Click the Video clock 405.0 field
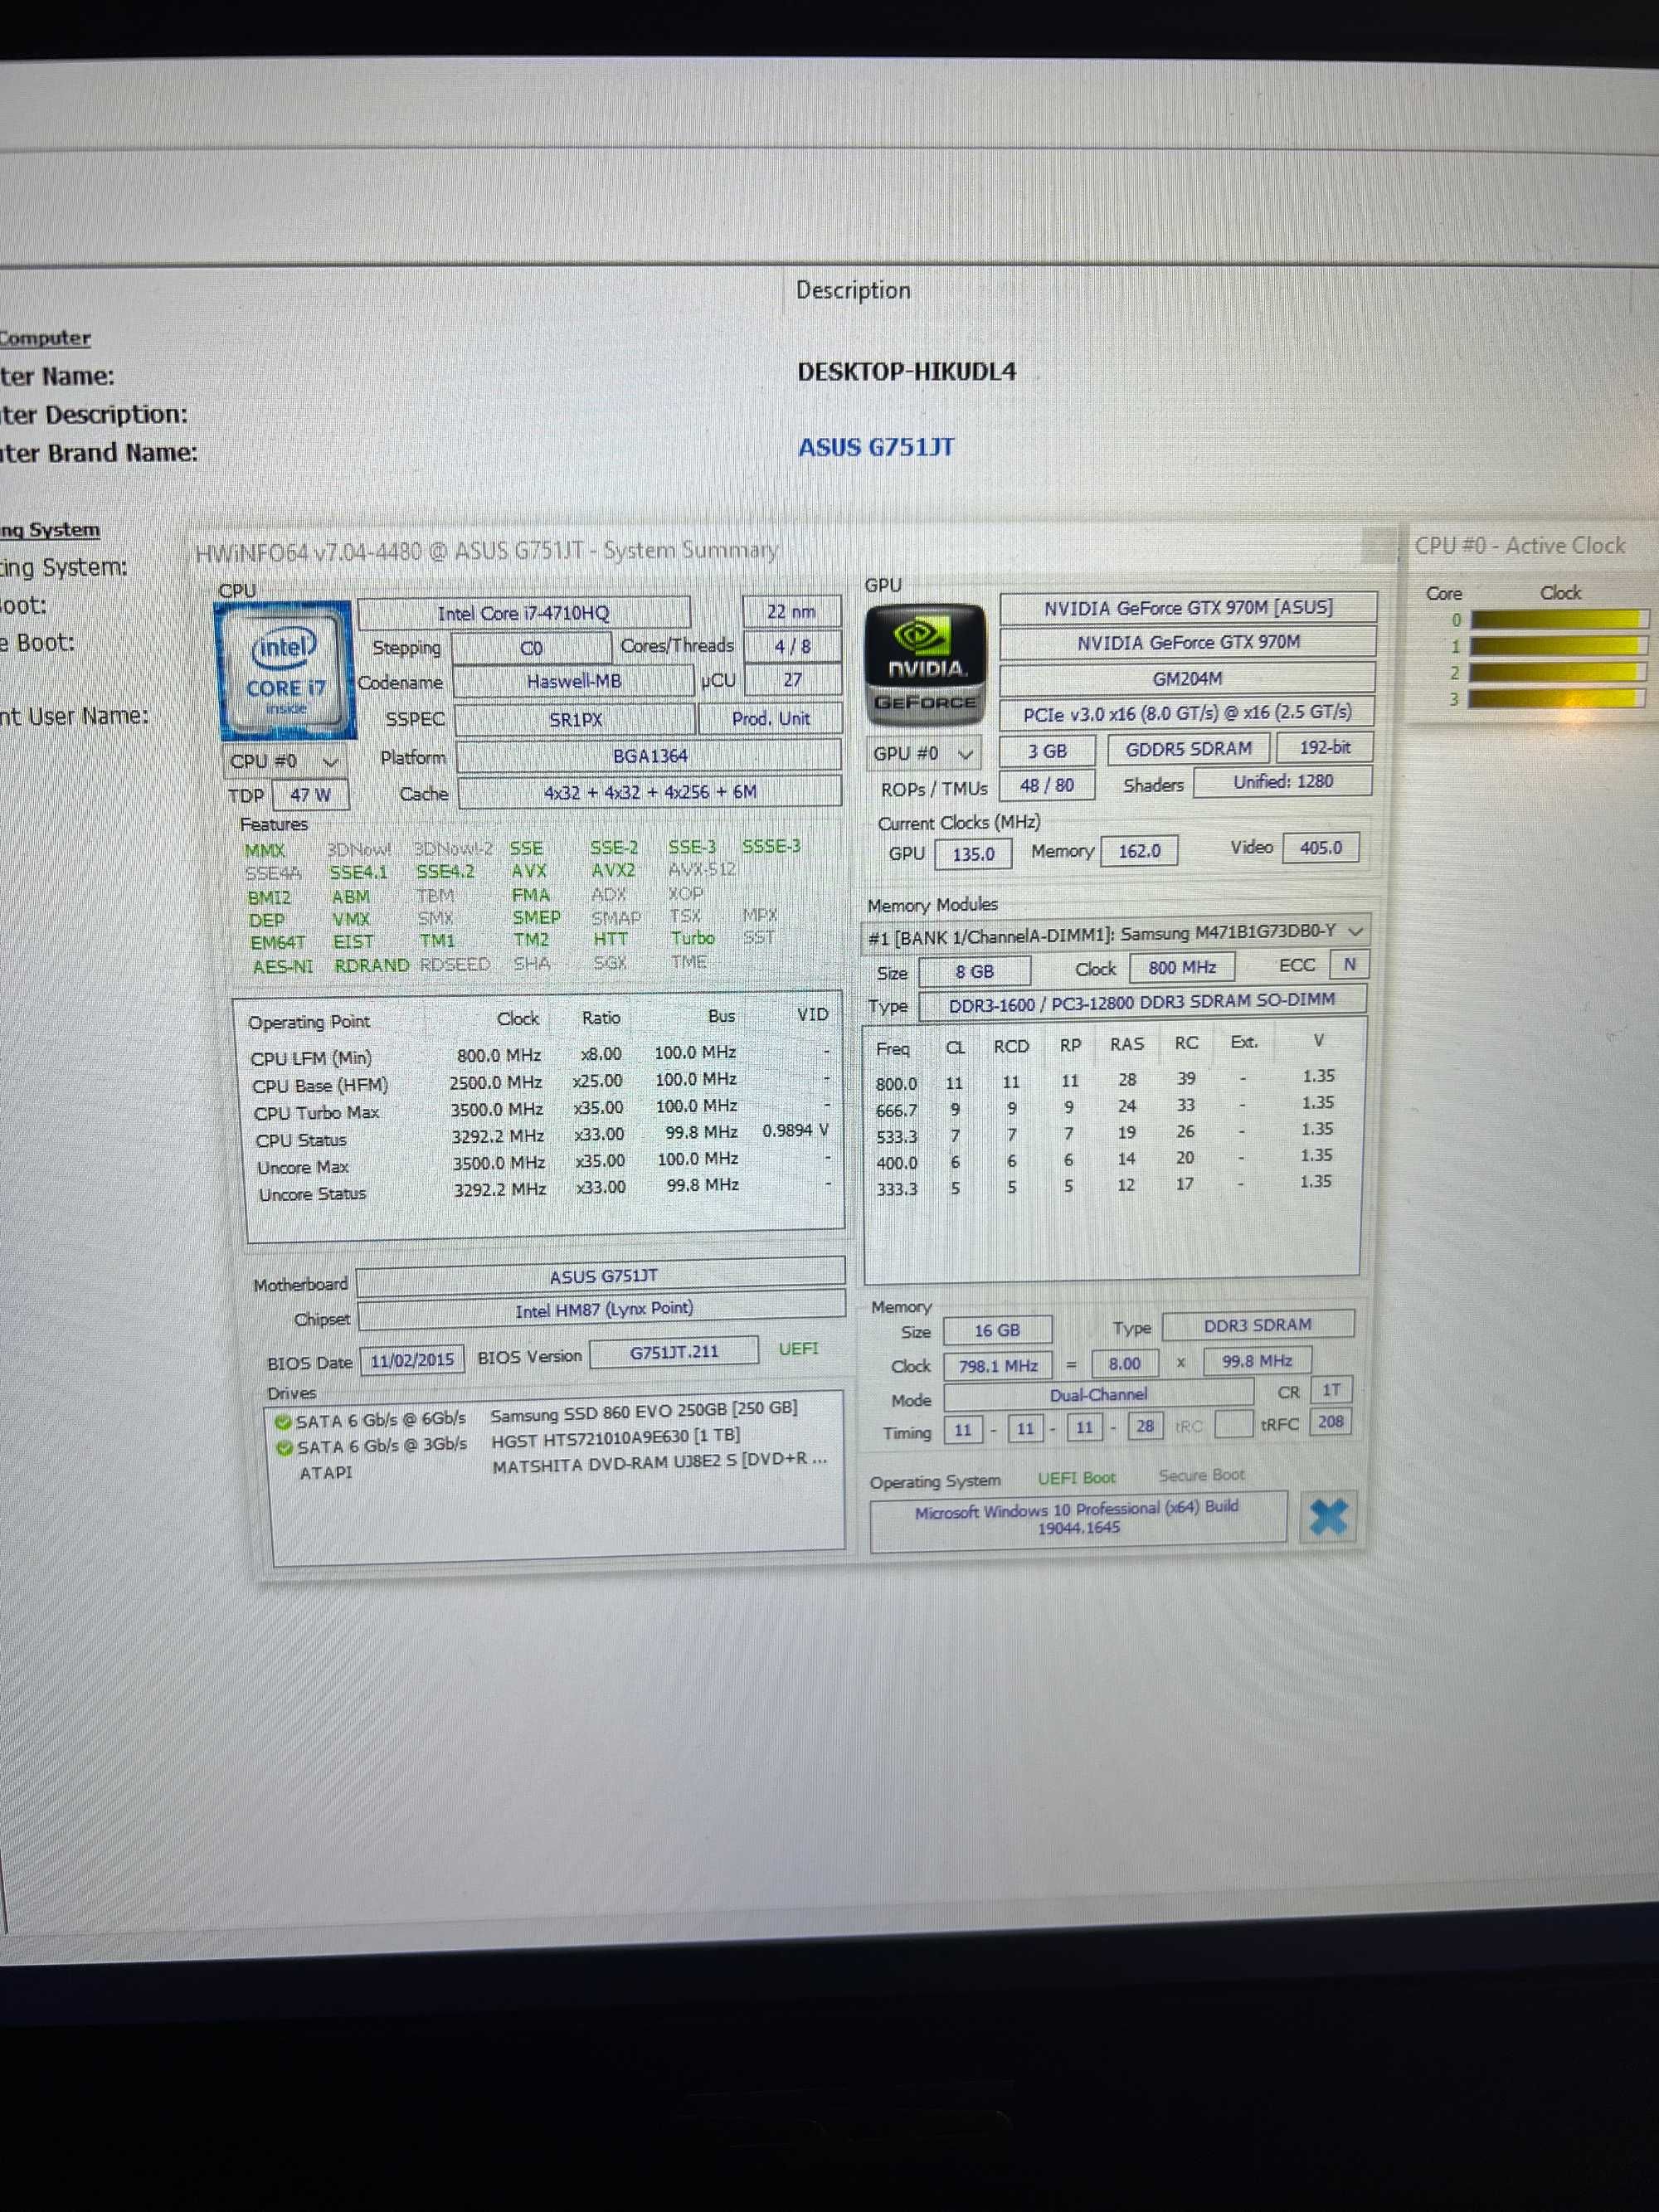1659x2212 pixels. point(1320,848)
